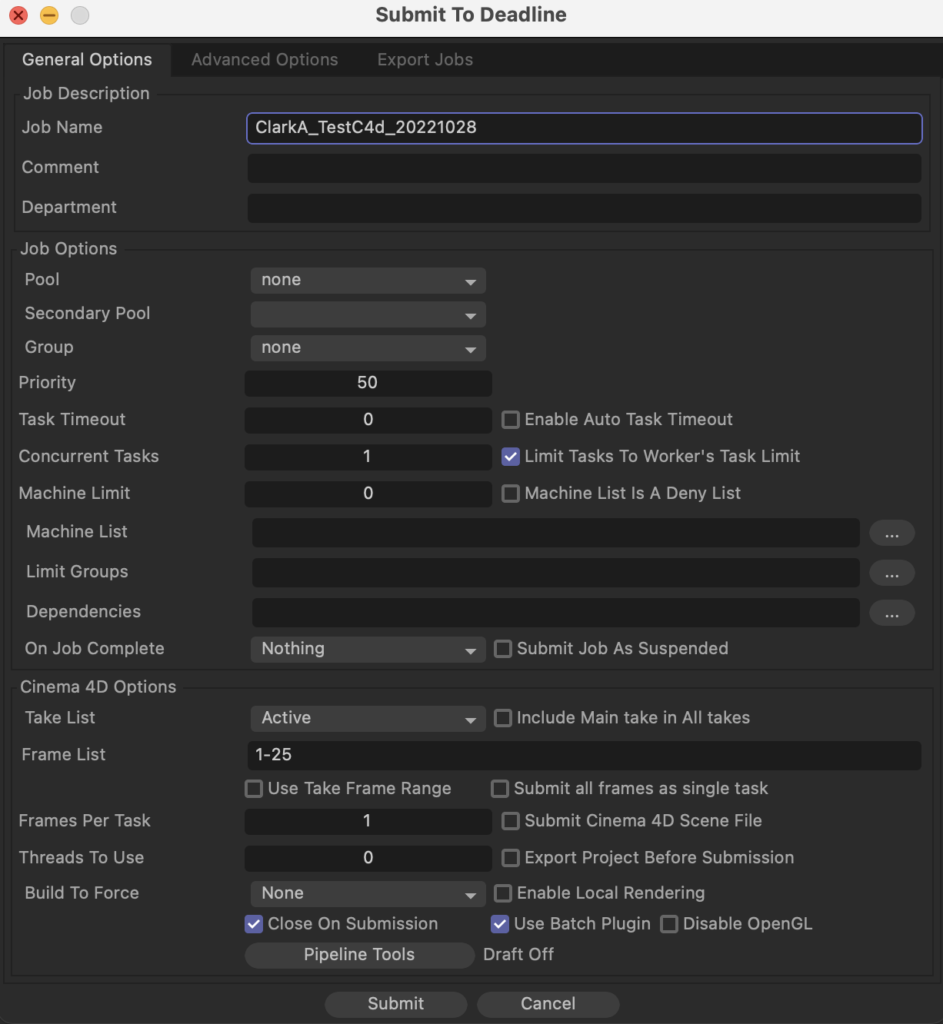Switch to the Advanced Options tab
943x1024 pixels.
tap(264, 59)
